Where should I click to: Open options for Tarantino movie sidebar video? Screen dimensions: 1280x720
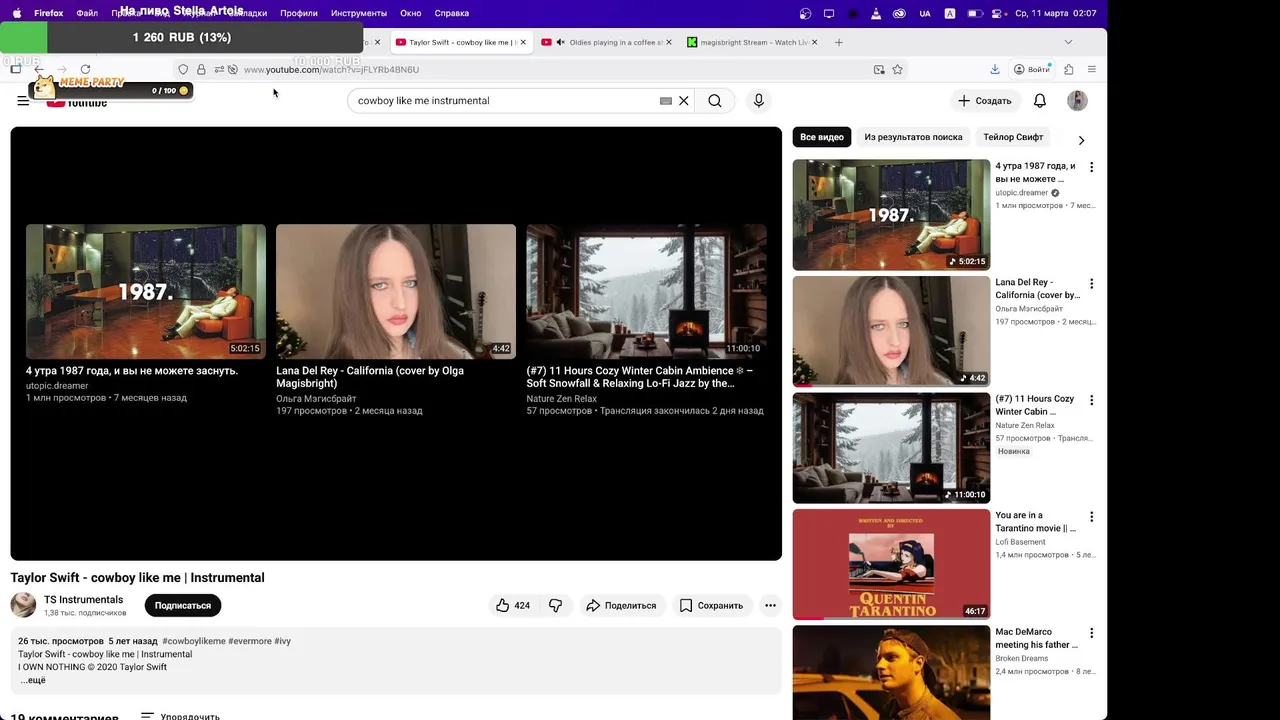tap(1091, 517)
